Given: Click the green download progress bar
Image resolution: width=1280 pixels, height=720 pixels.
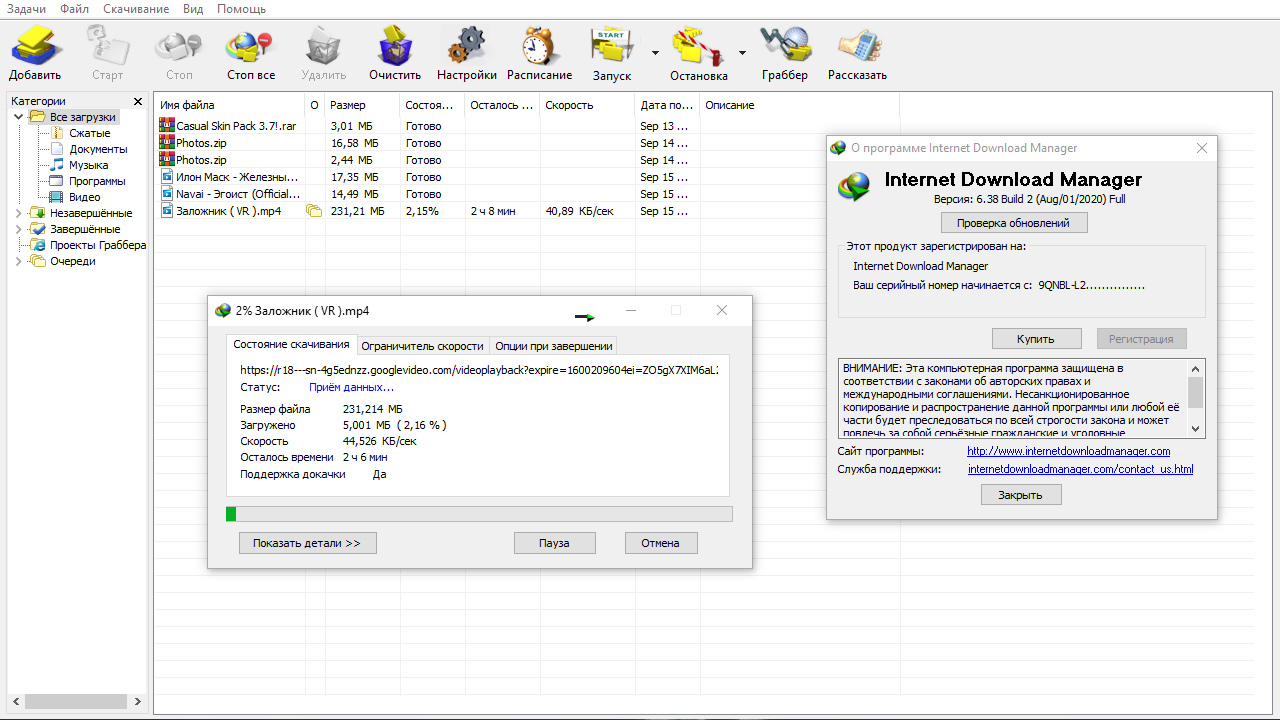Looking at the screenshot, I should tap(479, 514).
